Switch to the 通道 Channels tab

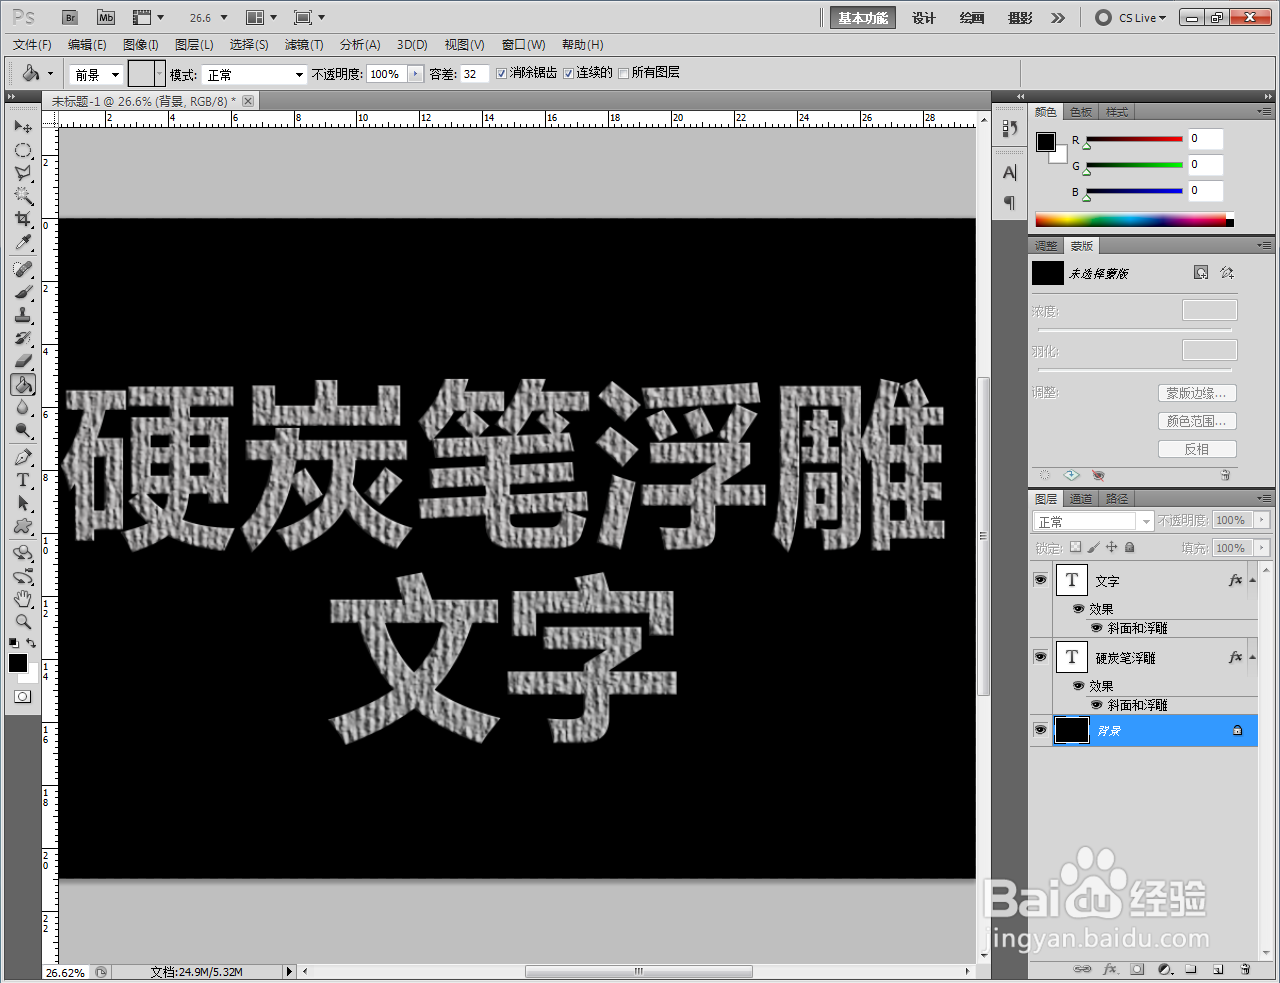(x=1080, y=498)
